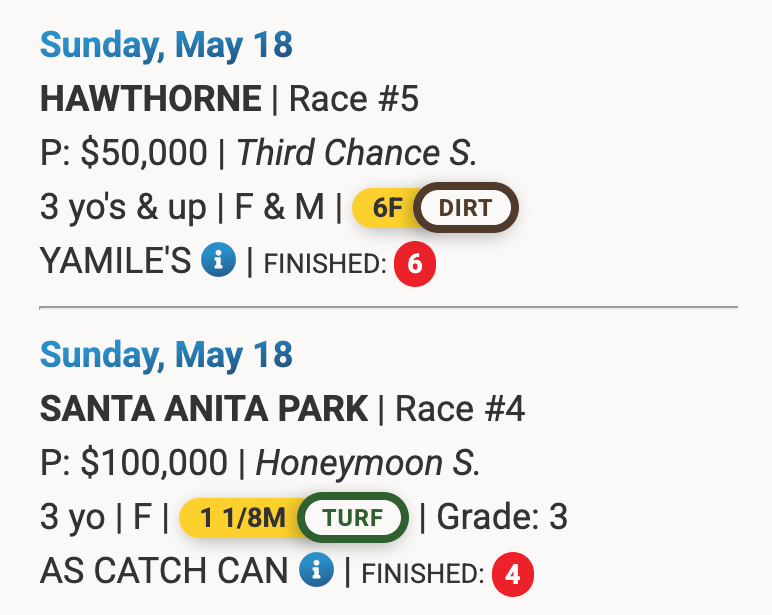This screenshot has height=615, width=772.
Task: Open the info icon beside AS CATCH CAN
Action: [316, 571]
